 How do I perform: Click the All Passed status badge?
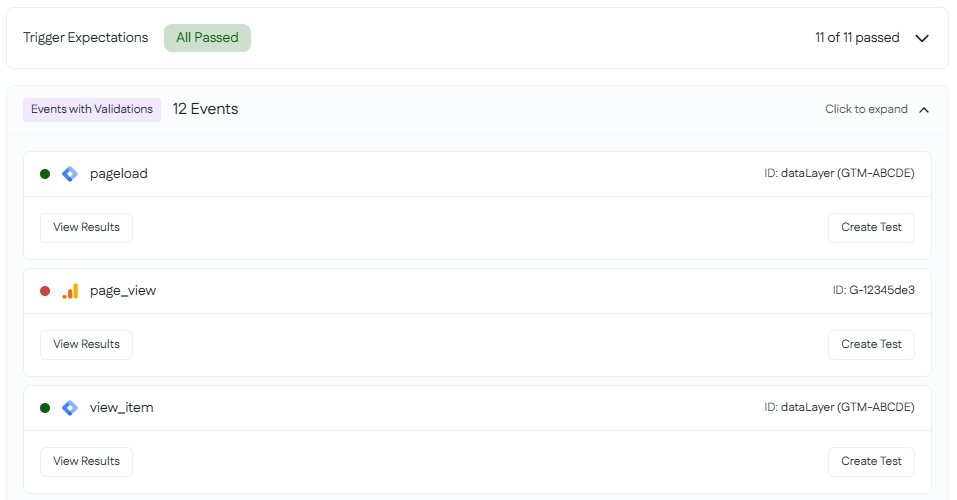click(x=208, y=38)
